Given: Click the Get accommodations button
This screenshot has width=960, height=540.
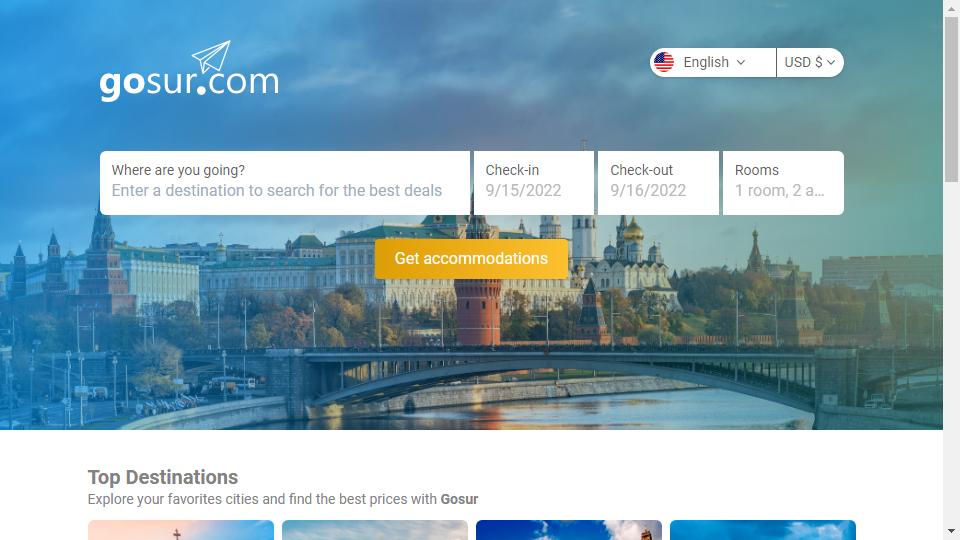Looking at the screenshot, I should click(471, 258).
